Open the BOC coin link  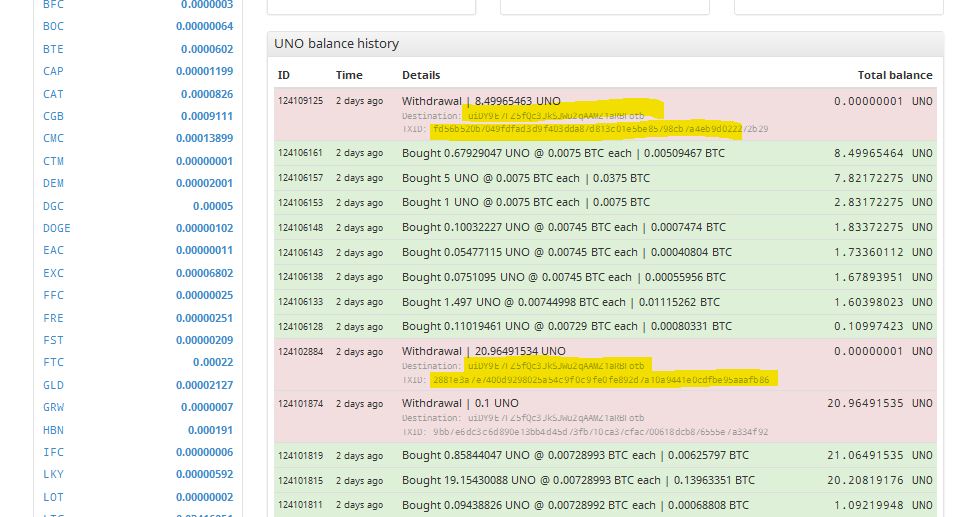[x=53, y=26]
